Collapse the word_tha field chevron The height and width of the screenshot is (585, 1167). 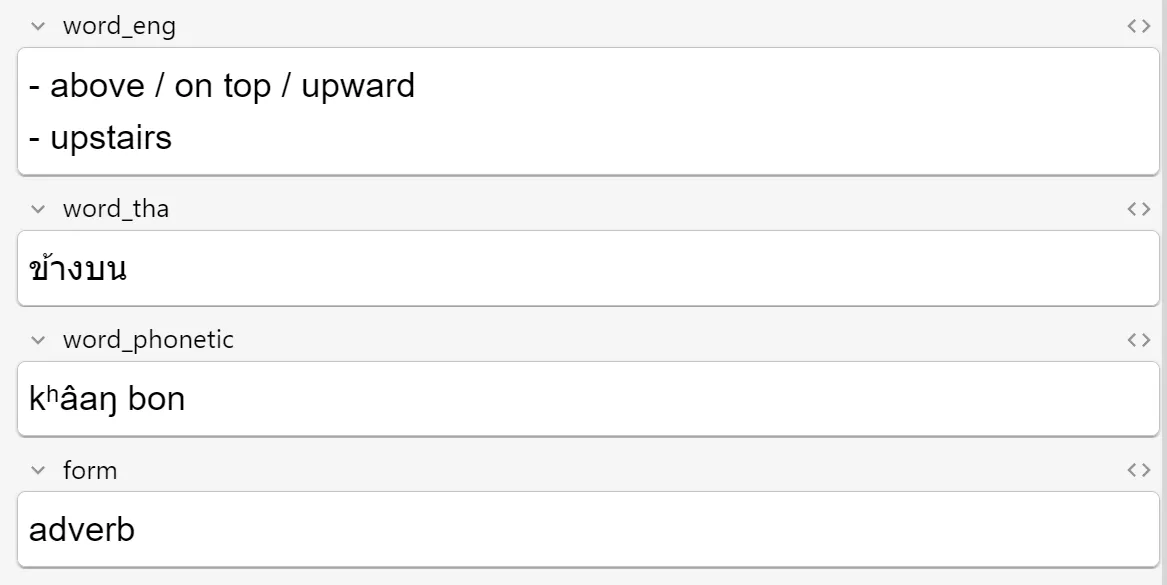38,209
